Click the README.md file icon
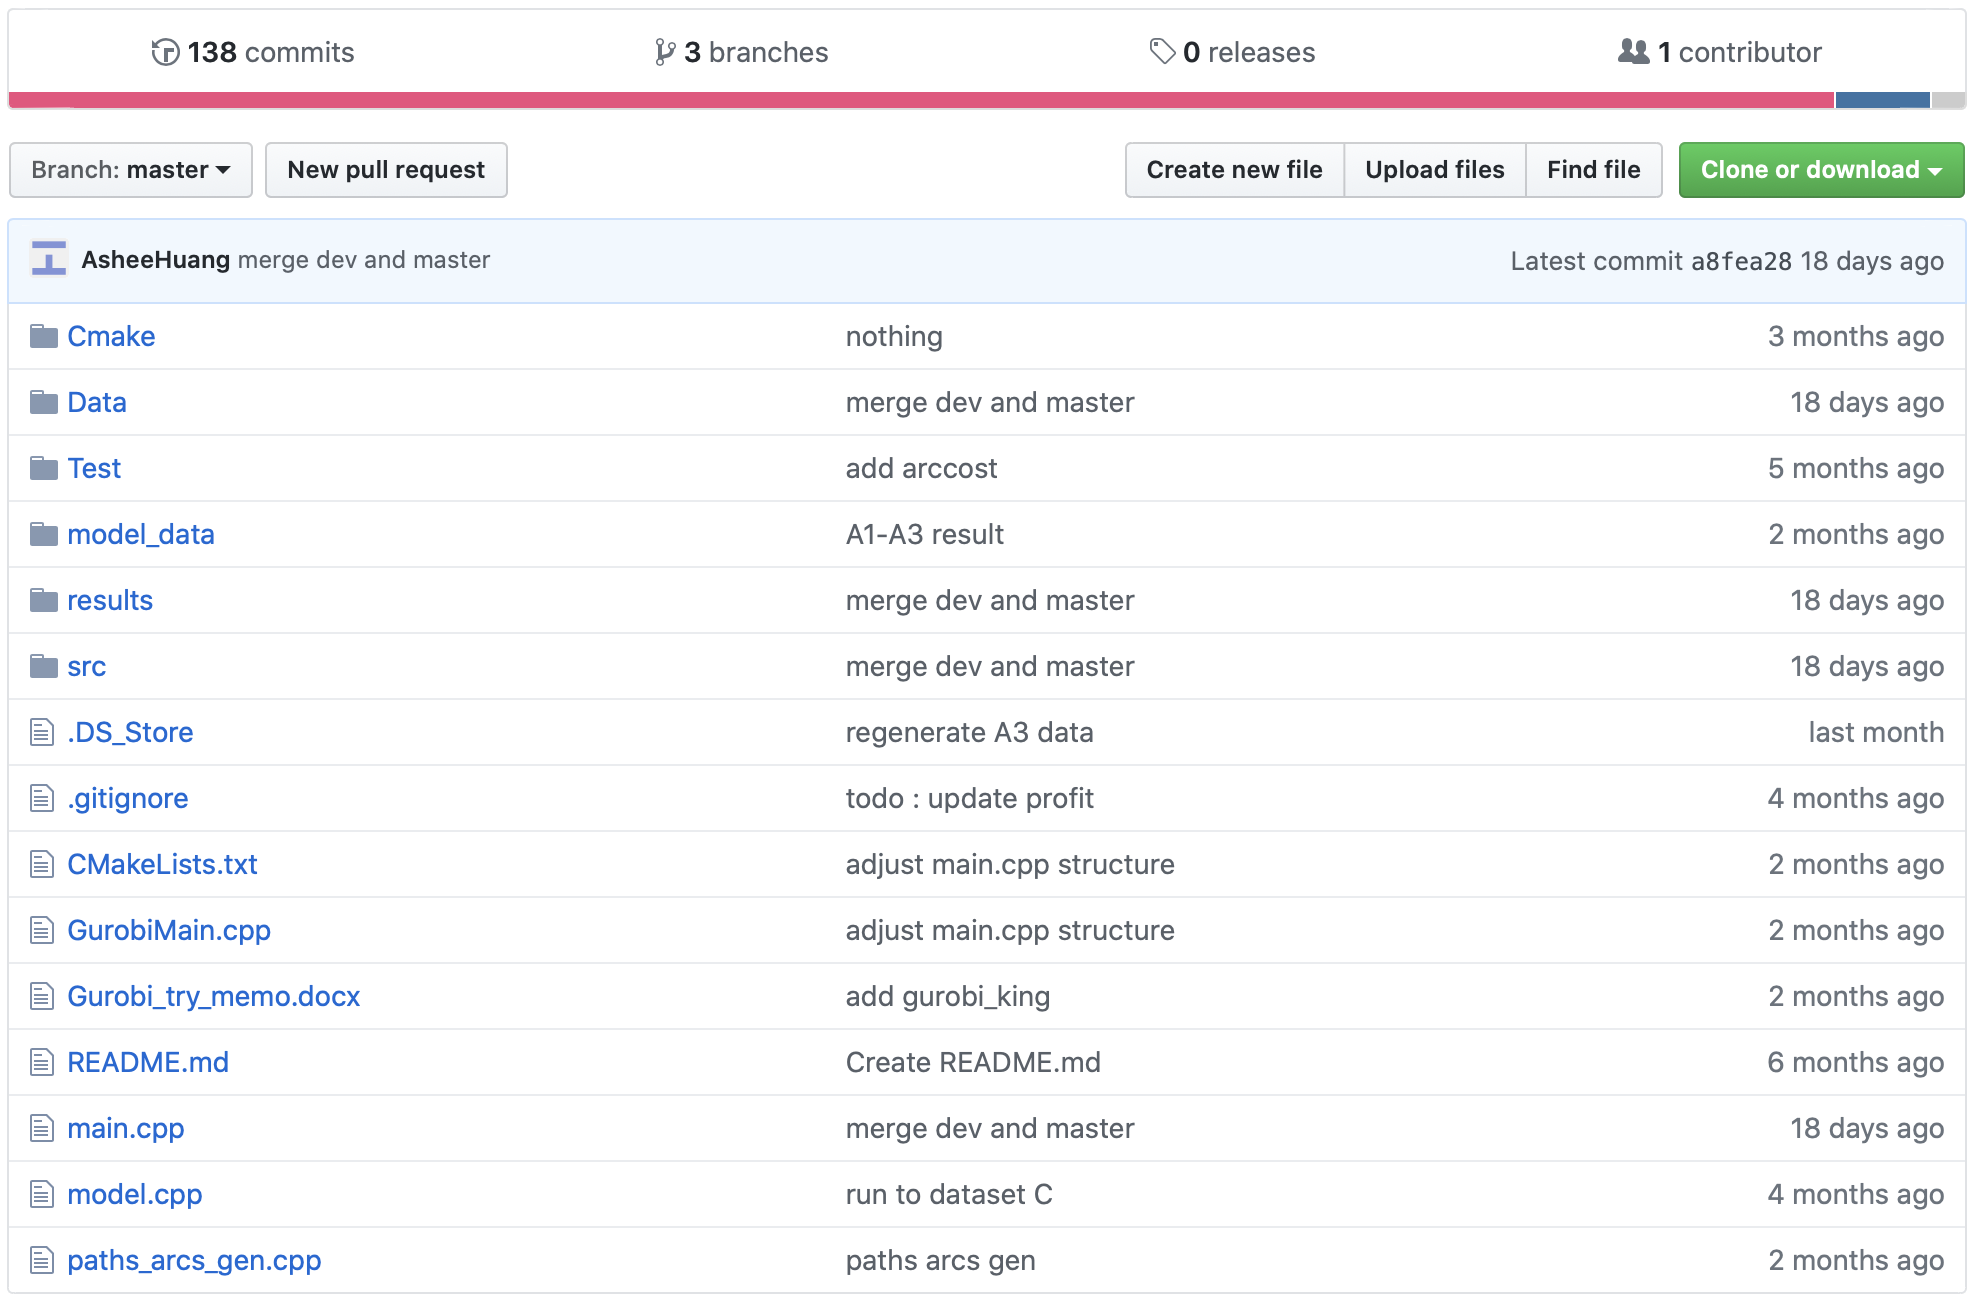Viewport: 1982px width, 1304px height. tap(42, 1062)
